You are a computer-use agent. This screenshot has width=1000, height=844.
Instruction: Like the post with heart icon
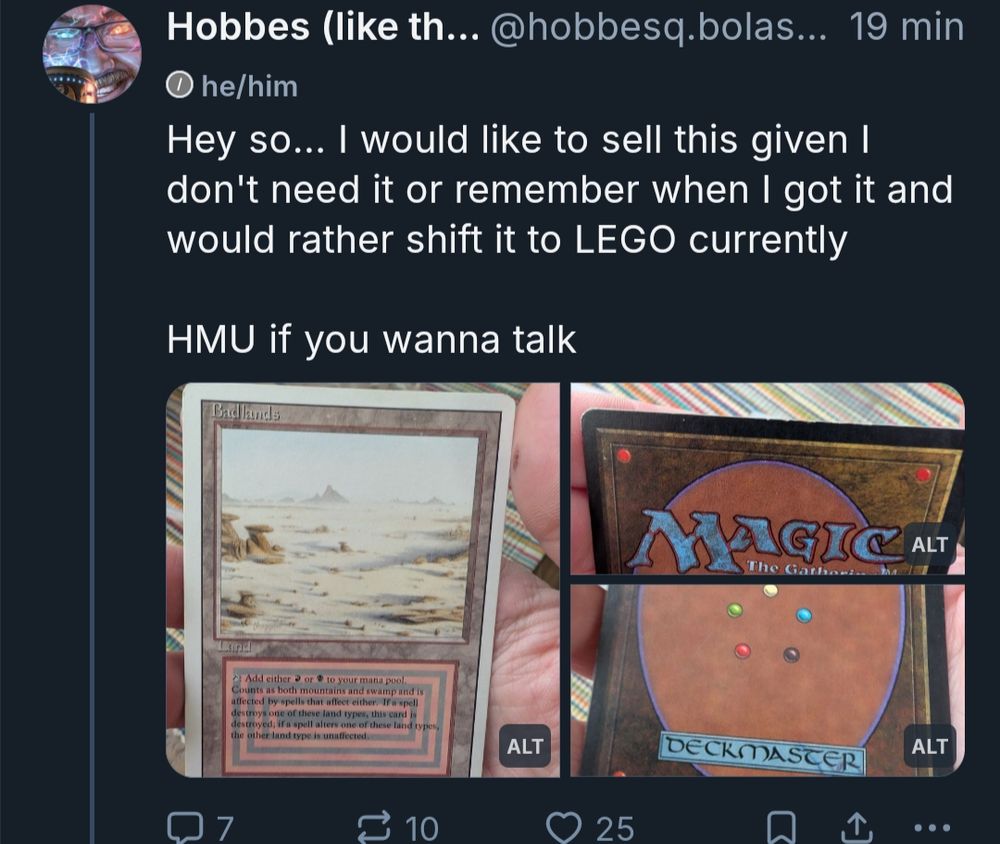coord(564,827)
